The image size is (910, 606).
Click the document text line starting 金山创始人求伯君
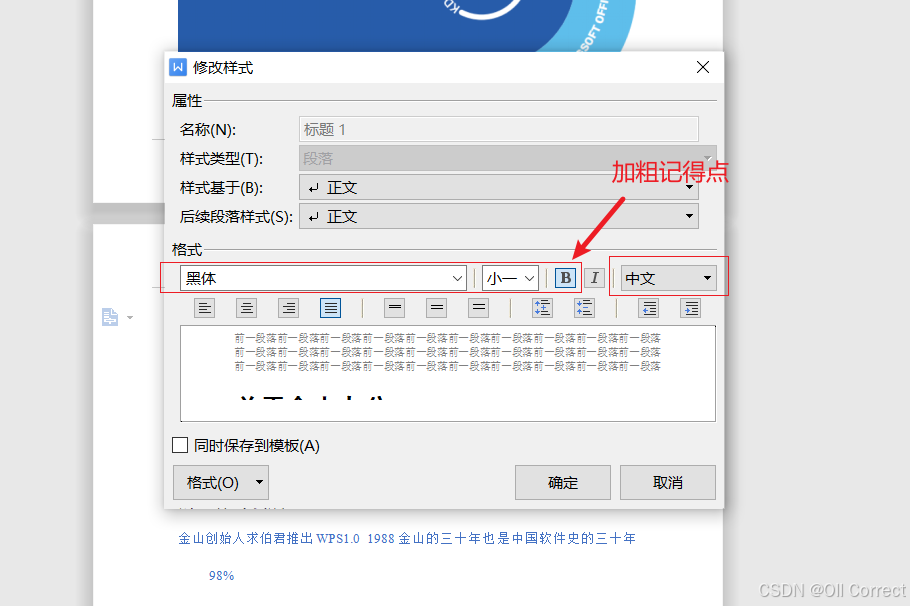point(407,539)
